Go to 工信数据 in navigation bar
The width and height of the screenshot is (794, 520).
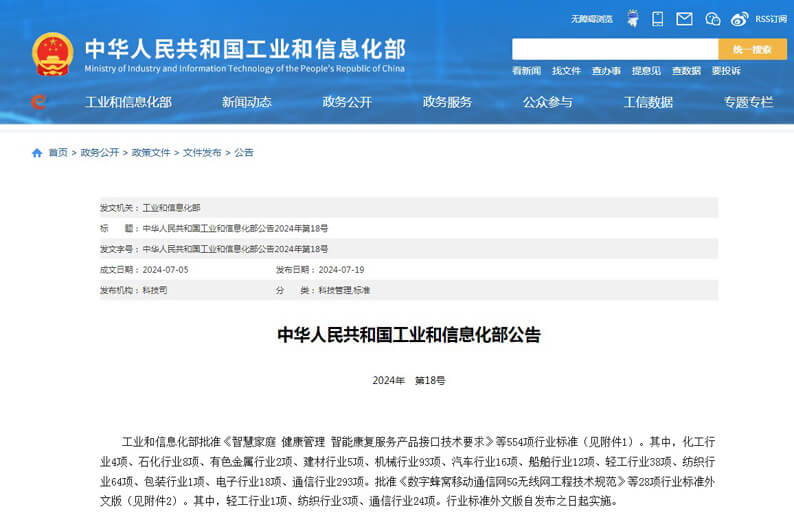tap(648, 102)
